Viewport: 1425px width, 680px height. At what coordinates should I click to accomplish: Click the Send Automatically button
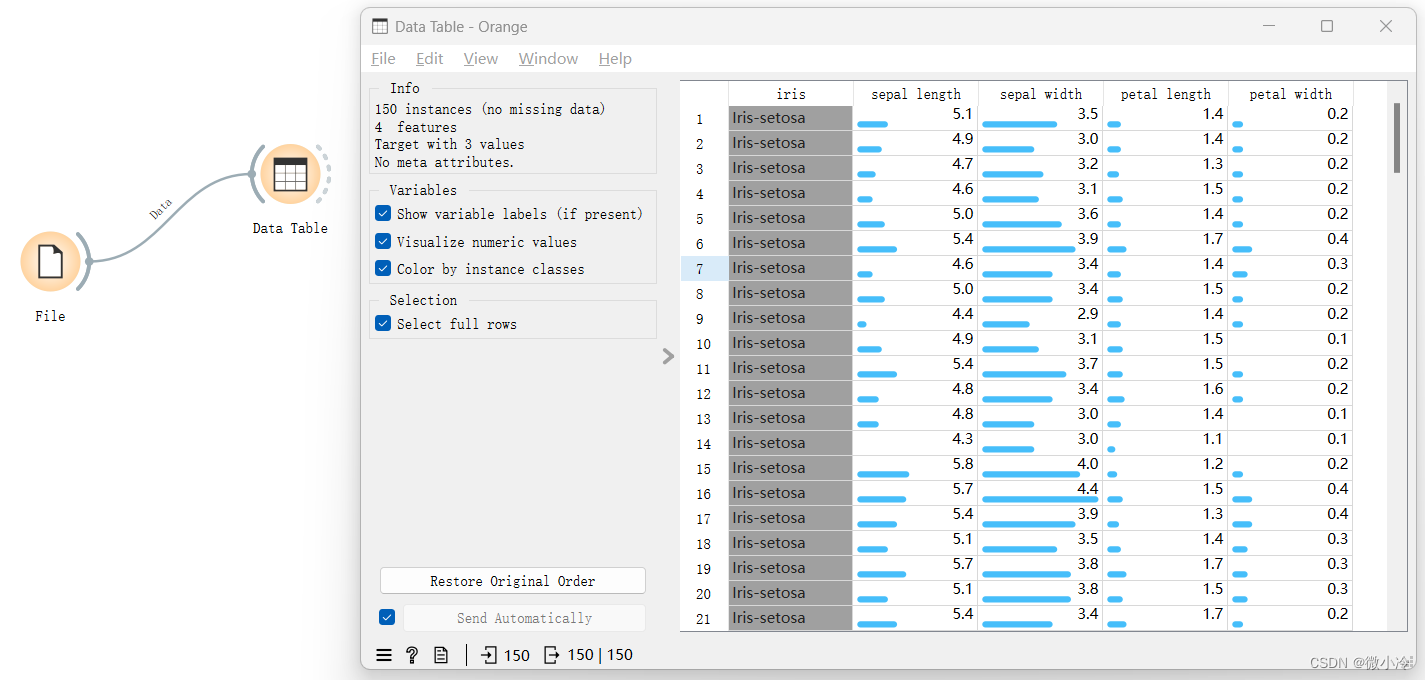(x=524, y=618)
